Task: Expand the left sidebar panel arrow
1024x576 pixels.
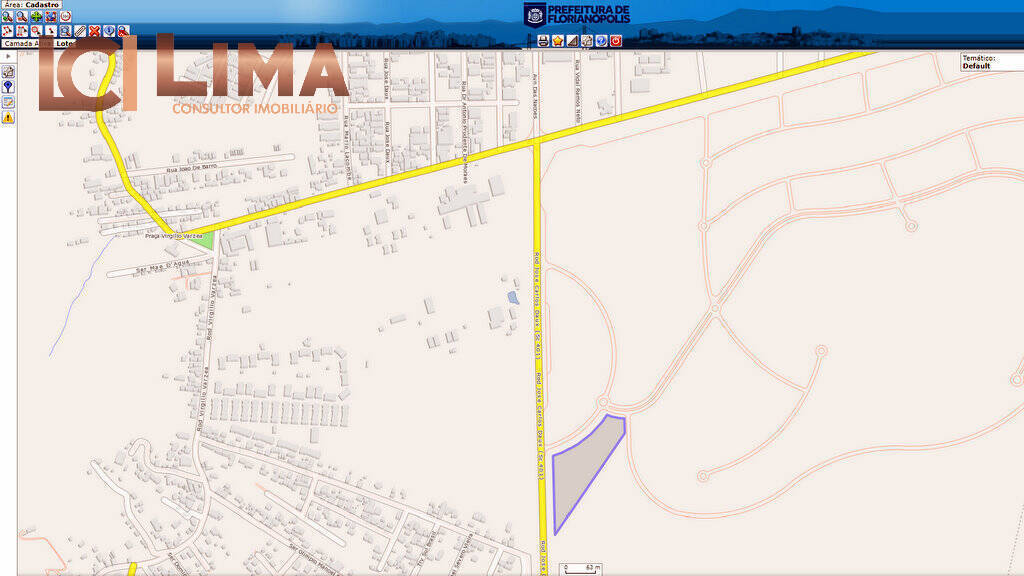Action: [8, 56]
